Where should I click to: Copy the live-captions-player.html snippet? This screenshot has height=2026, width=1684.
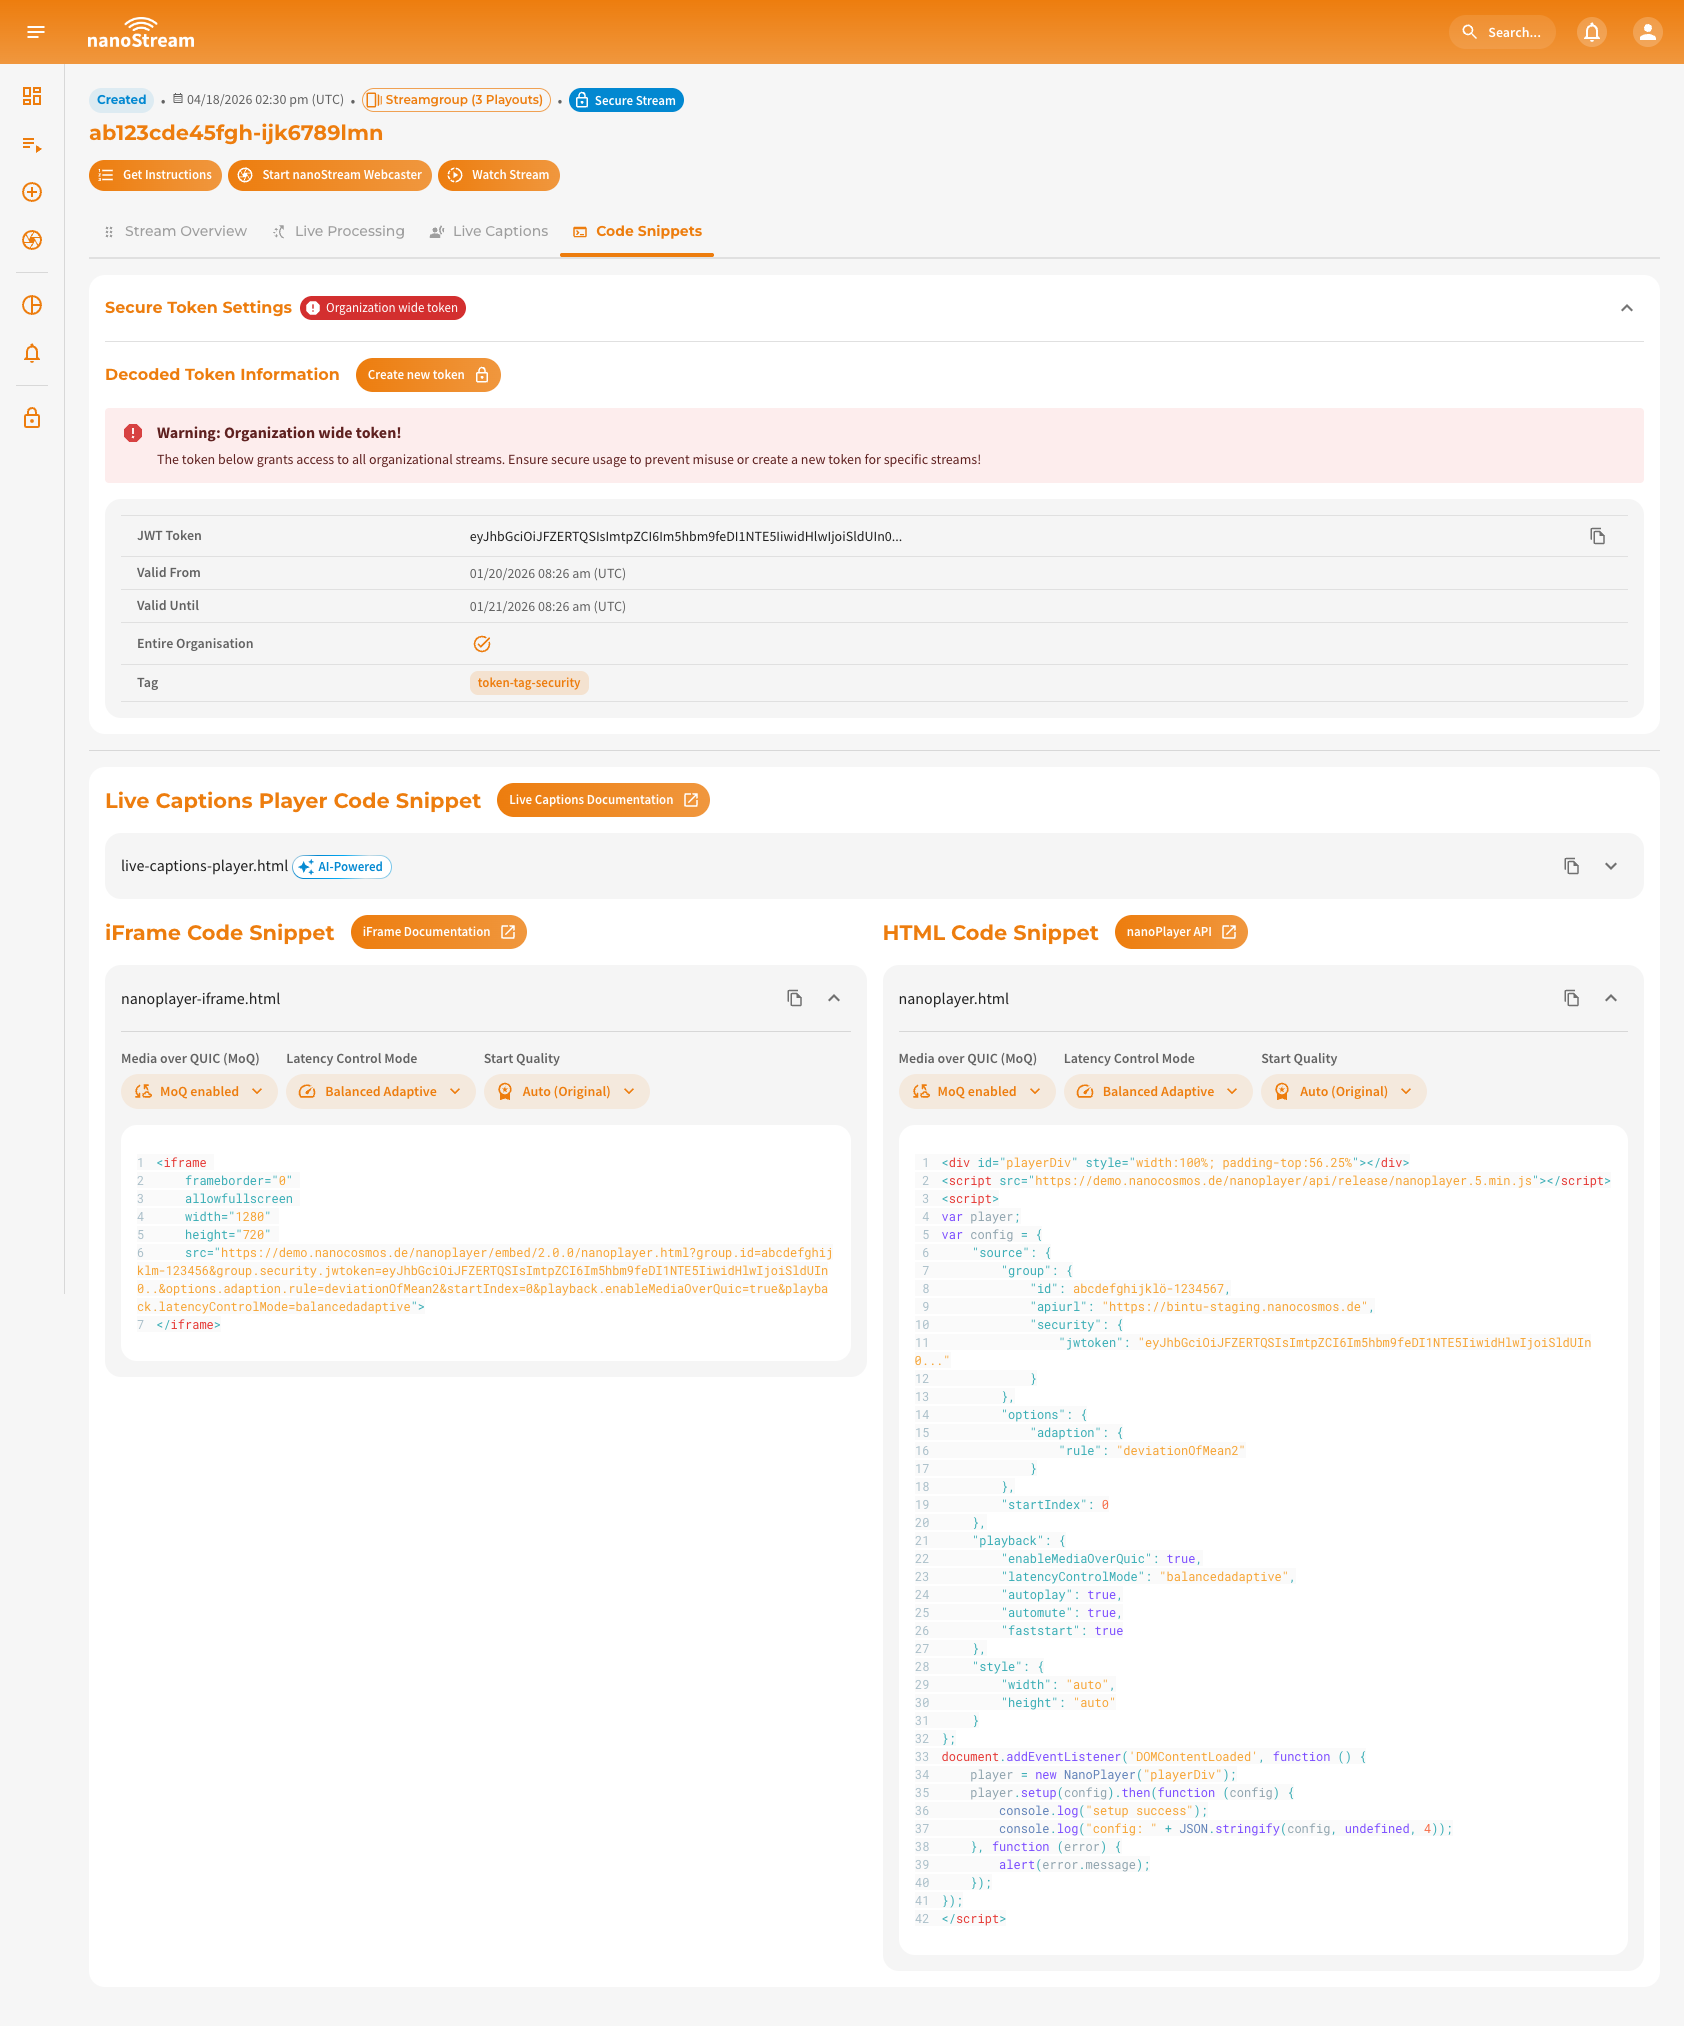pyautogui.click(x=1571, y=866)
